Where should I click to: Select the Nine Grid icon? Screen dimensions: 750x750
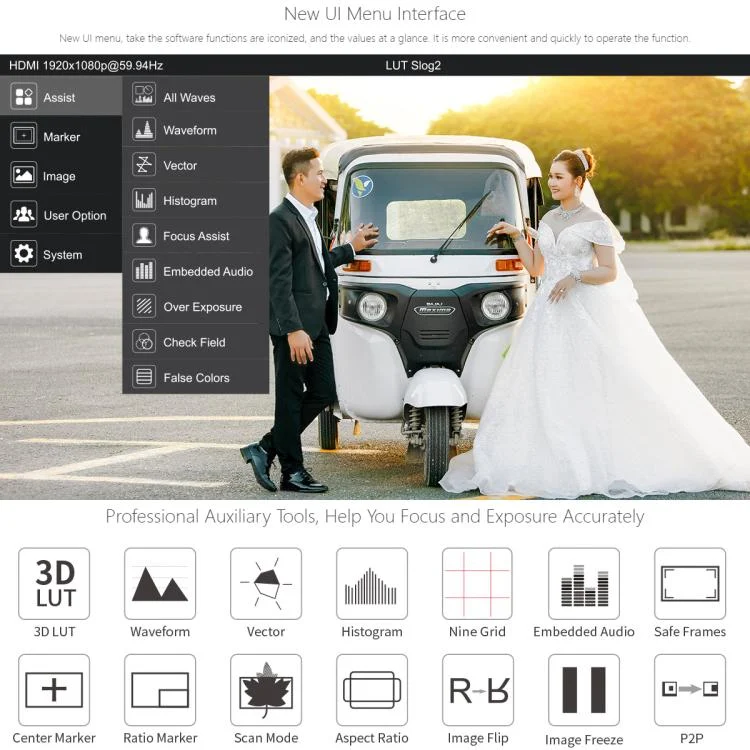click(477, 583)
